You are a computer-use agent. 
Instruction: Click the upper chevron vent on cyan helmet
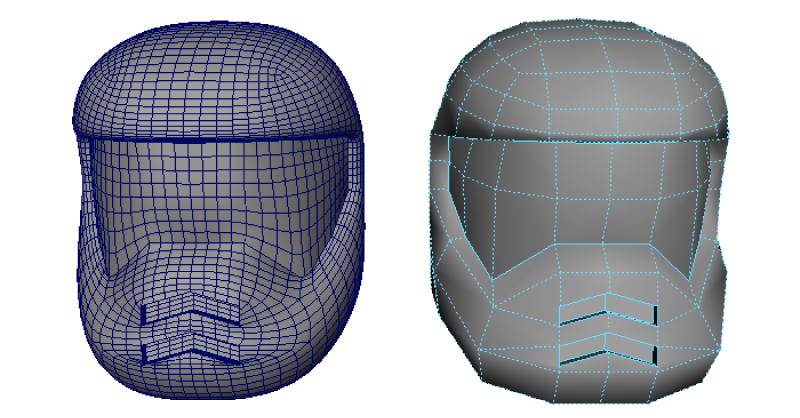[607, 309]
